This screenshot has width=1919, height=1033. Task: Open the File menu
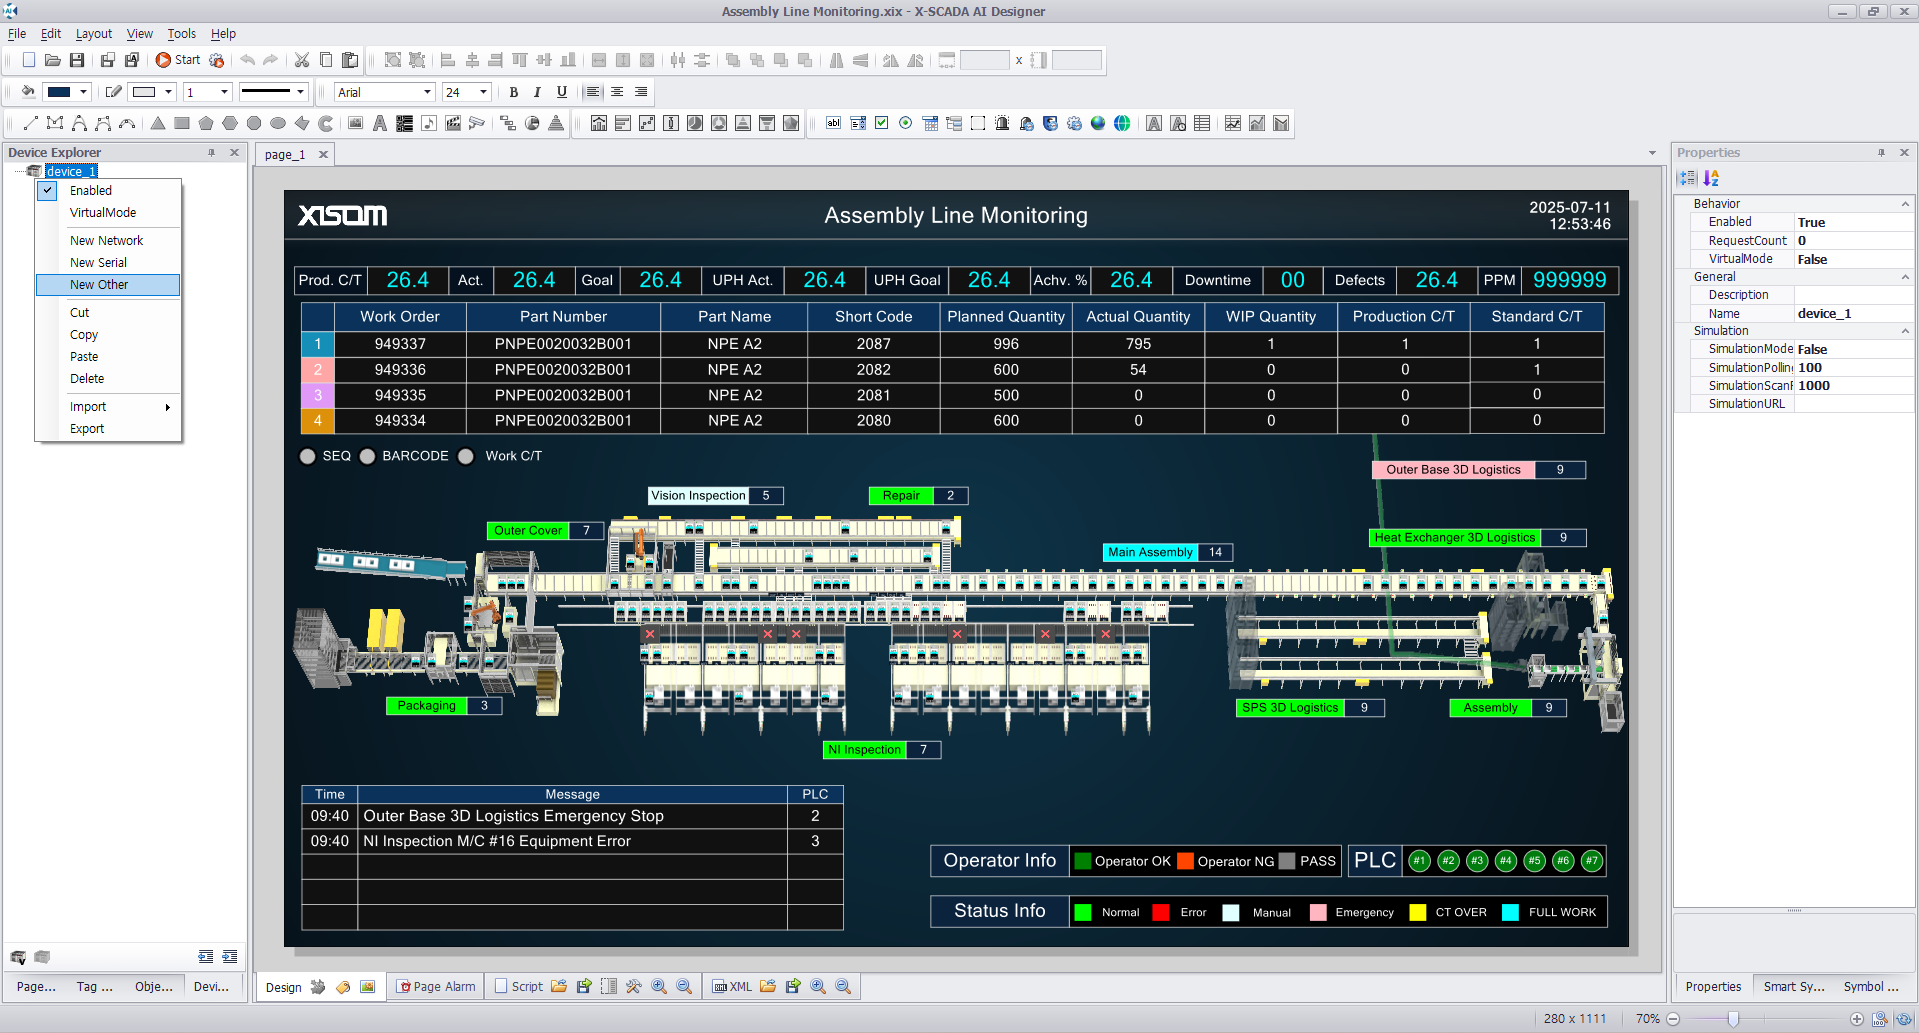pos(17,34)
